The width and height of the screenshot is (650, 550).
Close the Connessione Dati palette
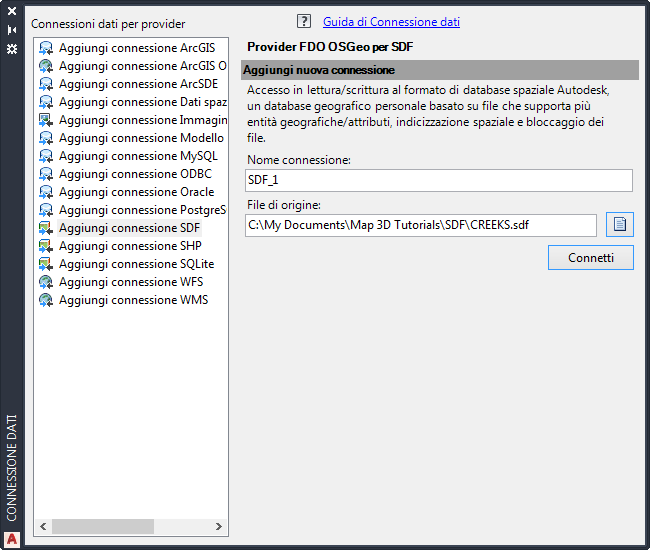click(12, 13)
